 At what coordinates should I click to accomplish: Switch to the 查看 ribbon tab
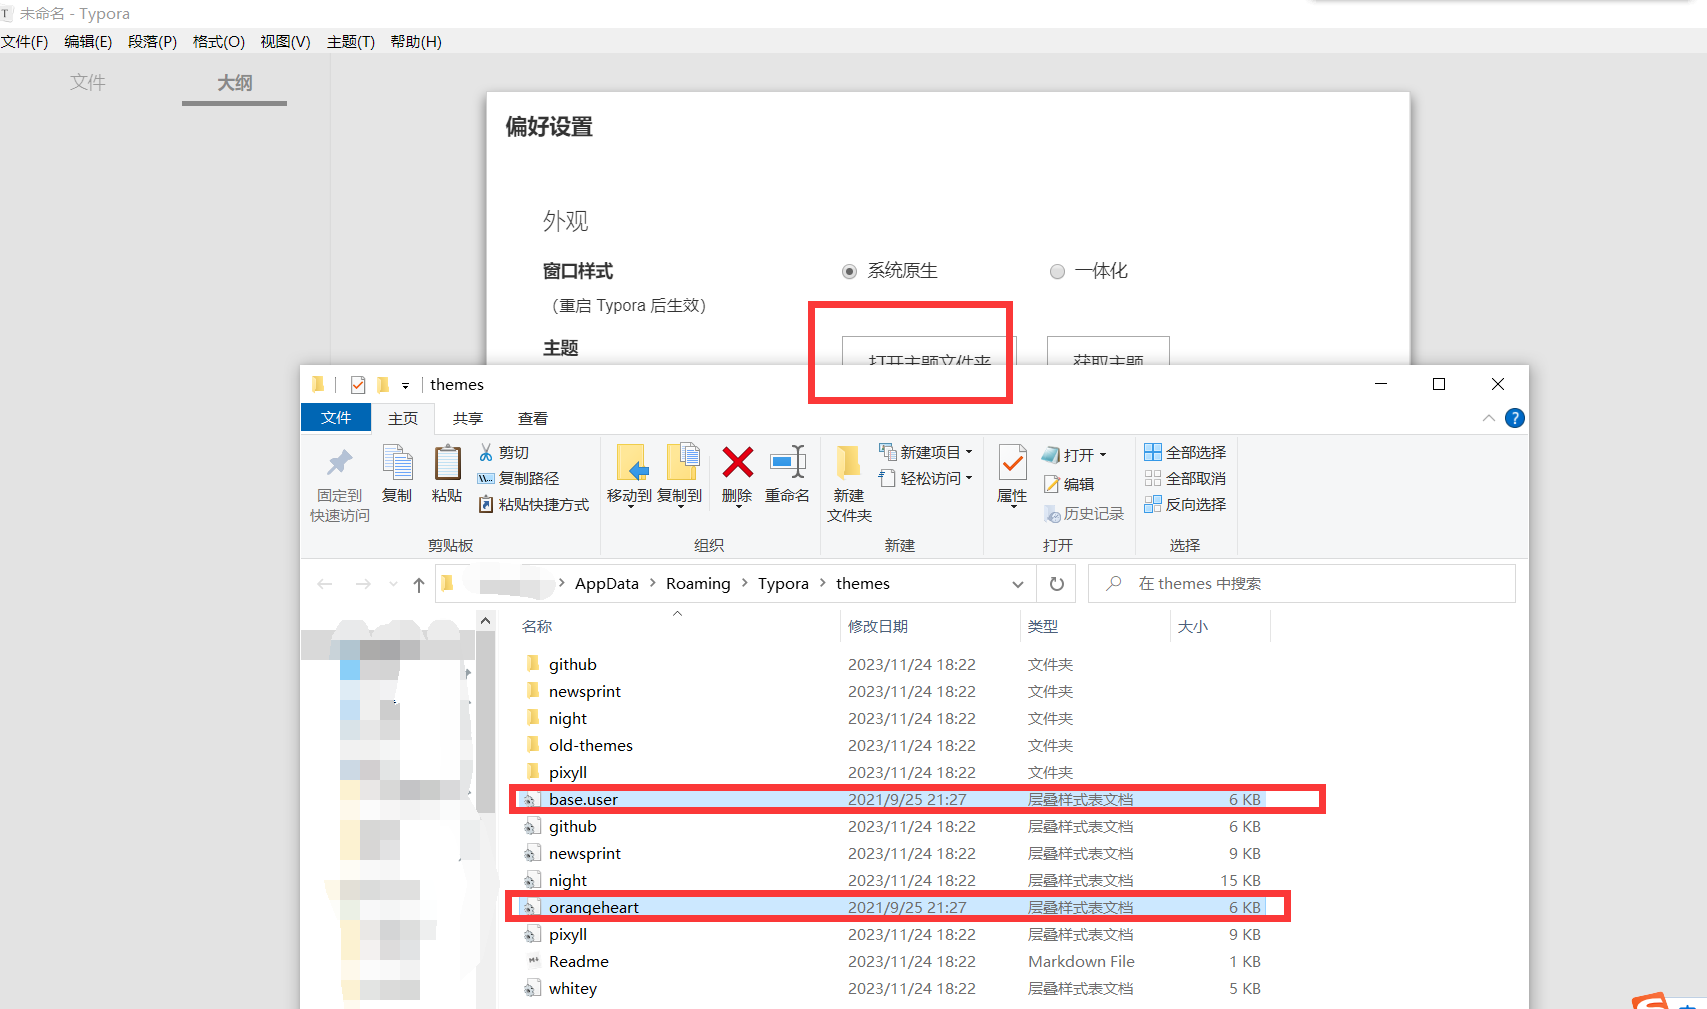[x=533, y=419]
